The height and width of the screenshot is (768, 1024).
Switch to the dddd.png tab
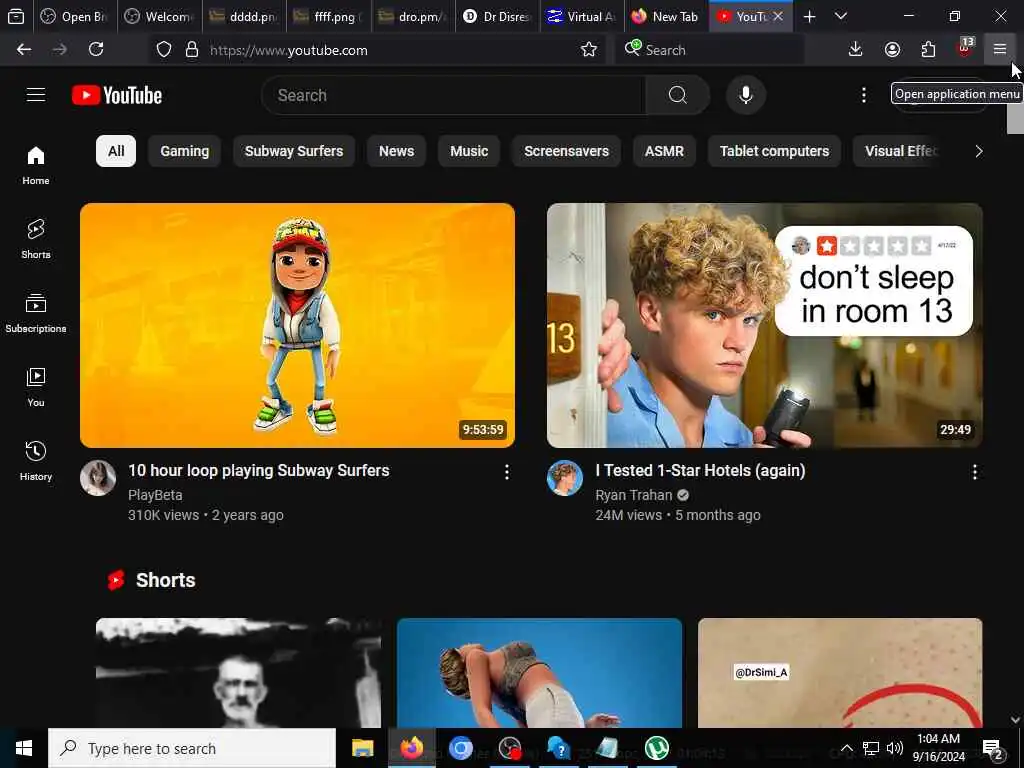point(244,17)
